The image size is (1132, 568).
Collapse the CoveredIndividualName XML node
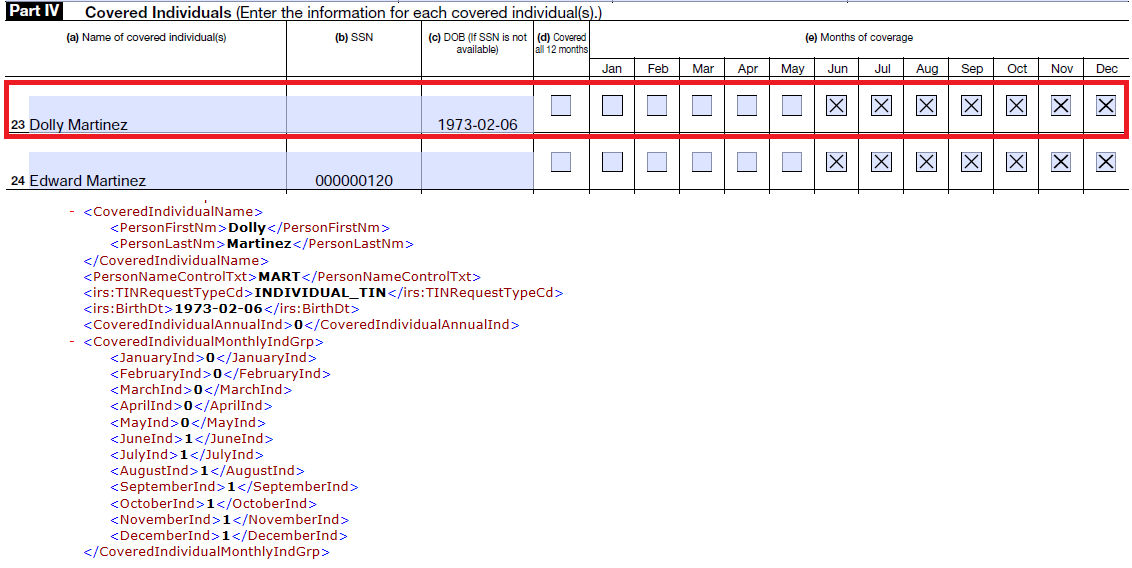pos(72,212)
